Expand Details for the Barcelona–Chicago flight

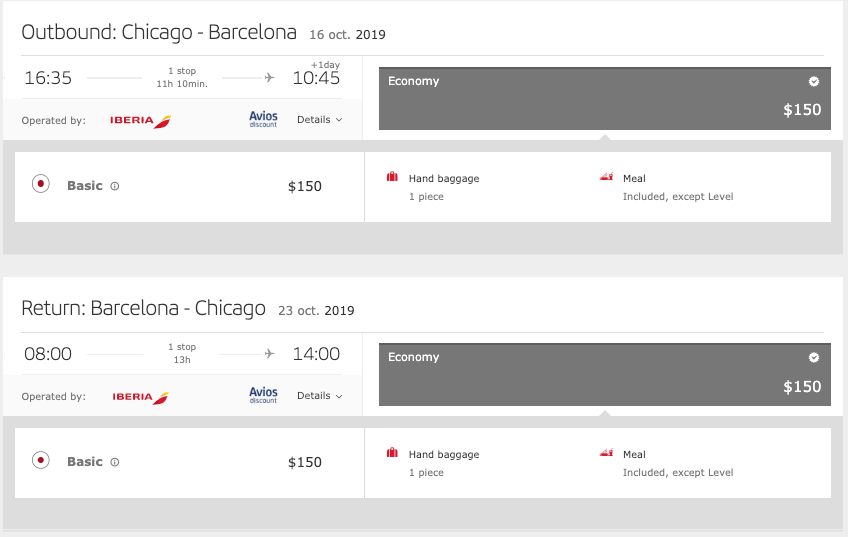(320, 395)
